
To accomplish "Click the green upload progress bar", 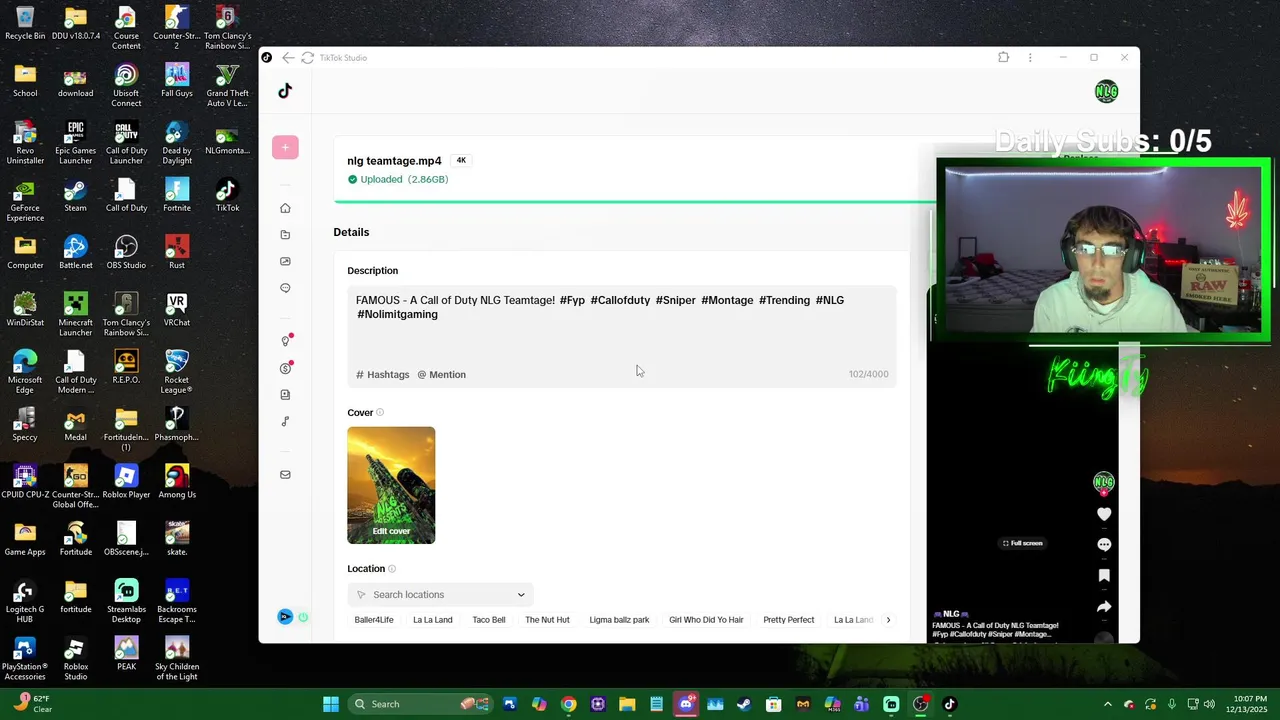I will pyautogui.click(x=634, y=202).
